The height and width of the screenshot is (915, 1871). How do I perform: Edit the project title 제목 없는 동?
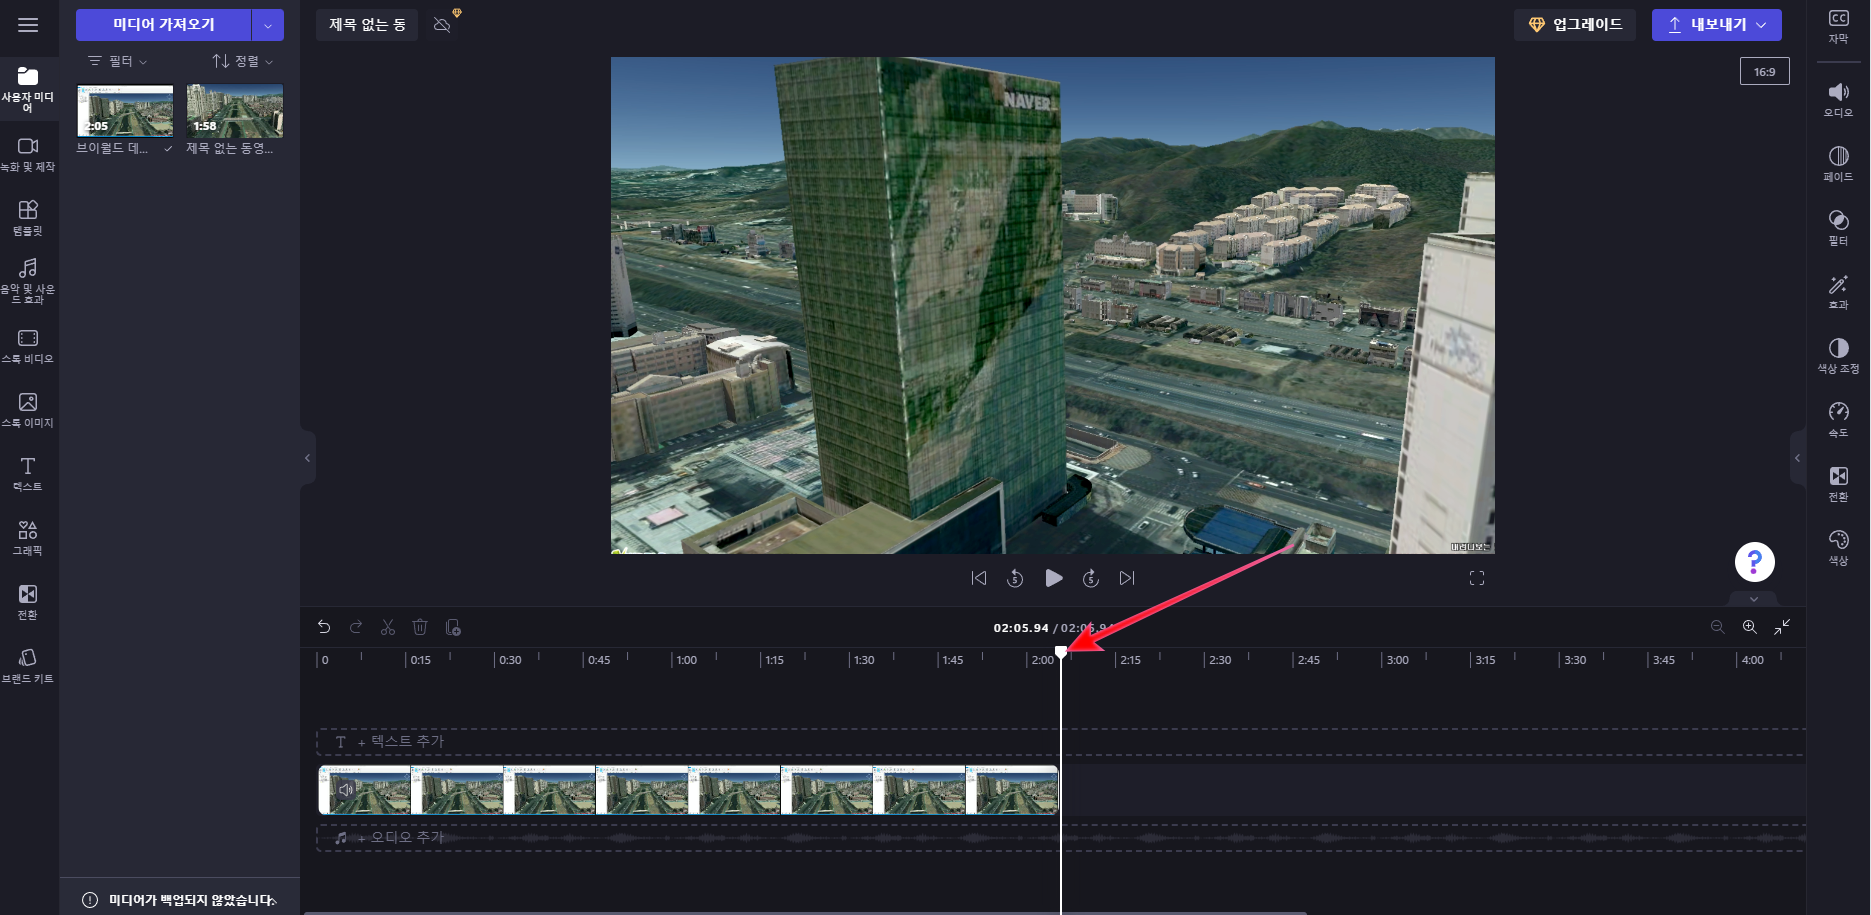tap(367, 25)
